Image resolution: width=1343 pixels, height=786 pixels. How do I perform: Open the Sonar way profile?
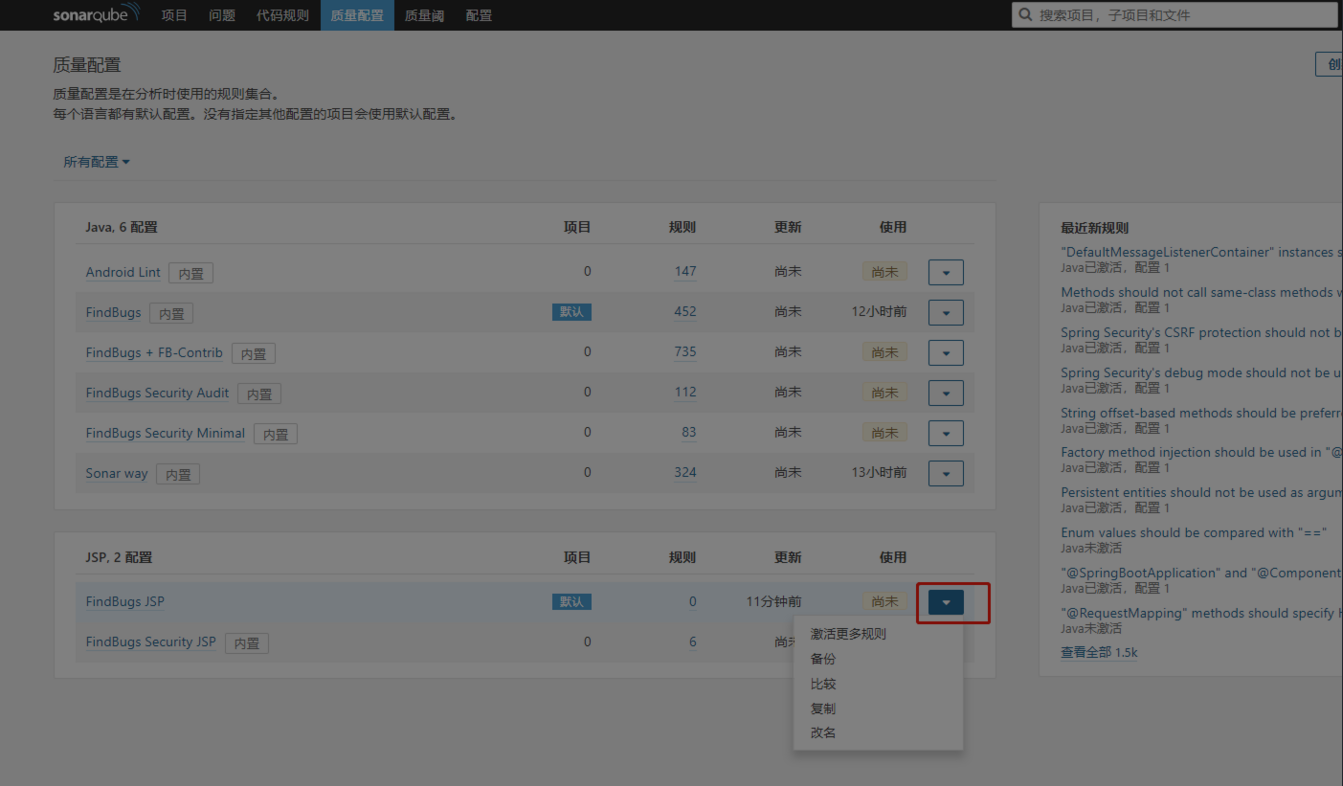pos(116,473)
